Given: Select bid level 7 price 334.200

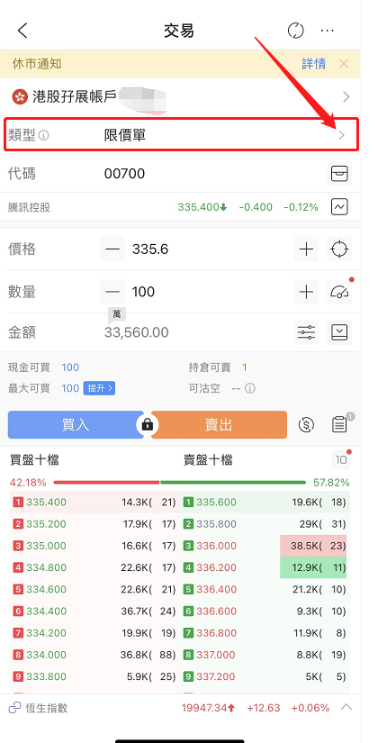Looking at the screenshot, I should 46,633.
